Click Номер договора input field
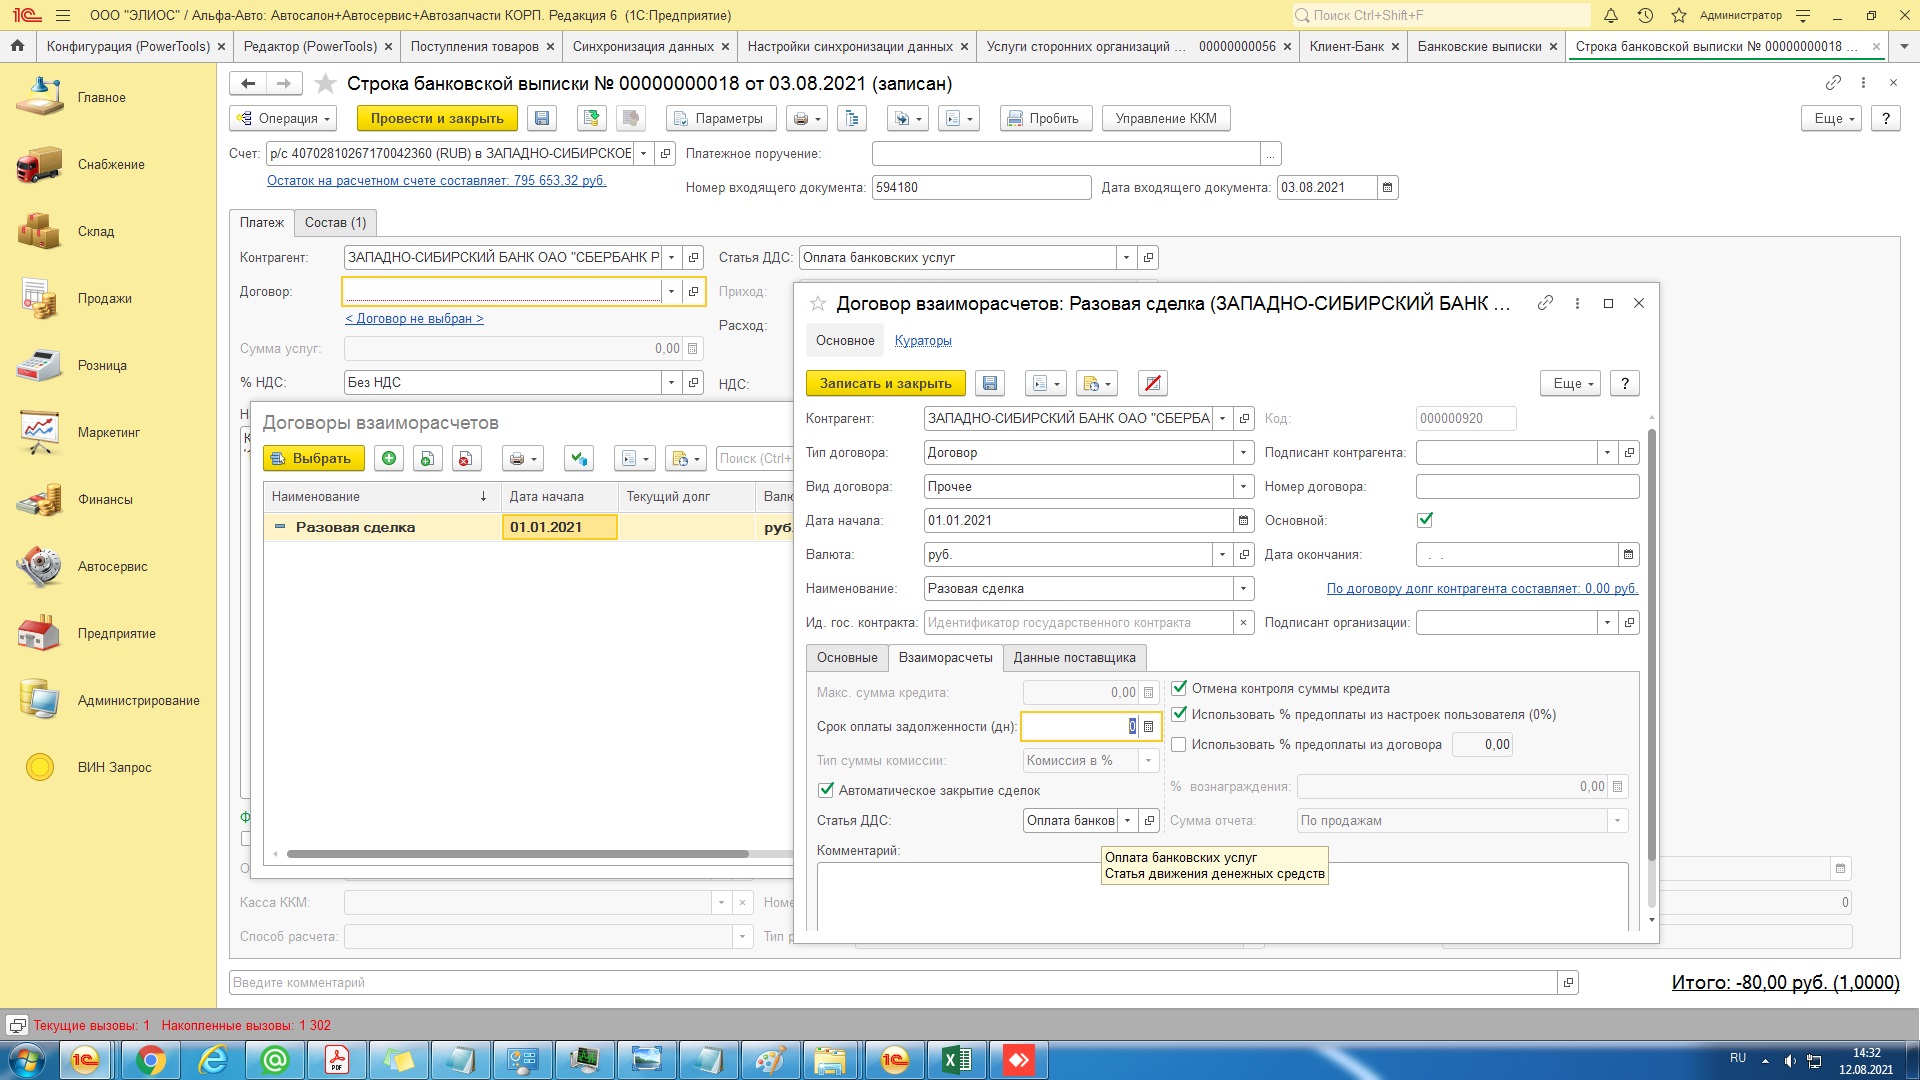The image size is (1920, 1080). pyautogui.click(x=1527, y=487)
